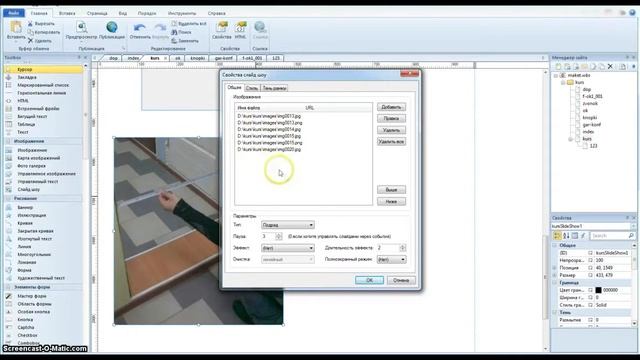Open the Инструменты ribbon tab

pyautogui.click(x=182, y=13)
